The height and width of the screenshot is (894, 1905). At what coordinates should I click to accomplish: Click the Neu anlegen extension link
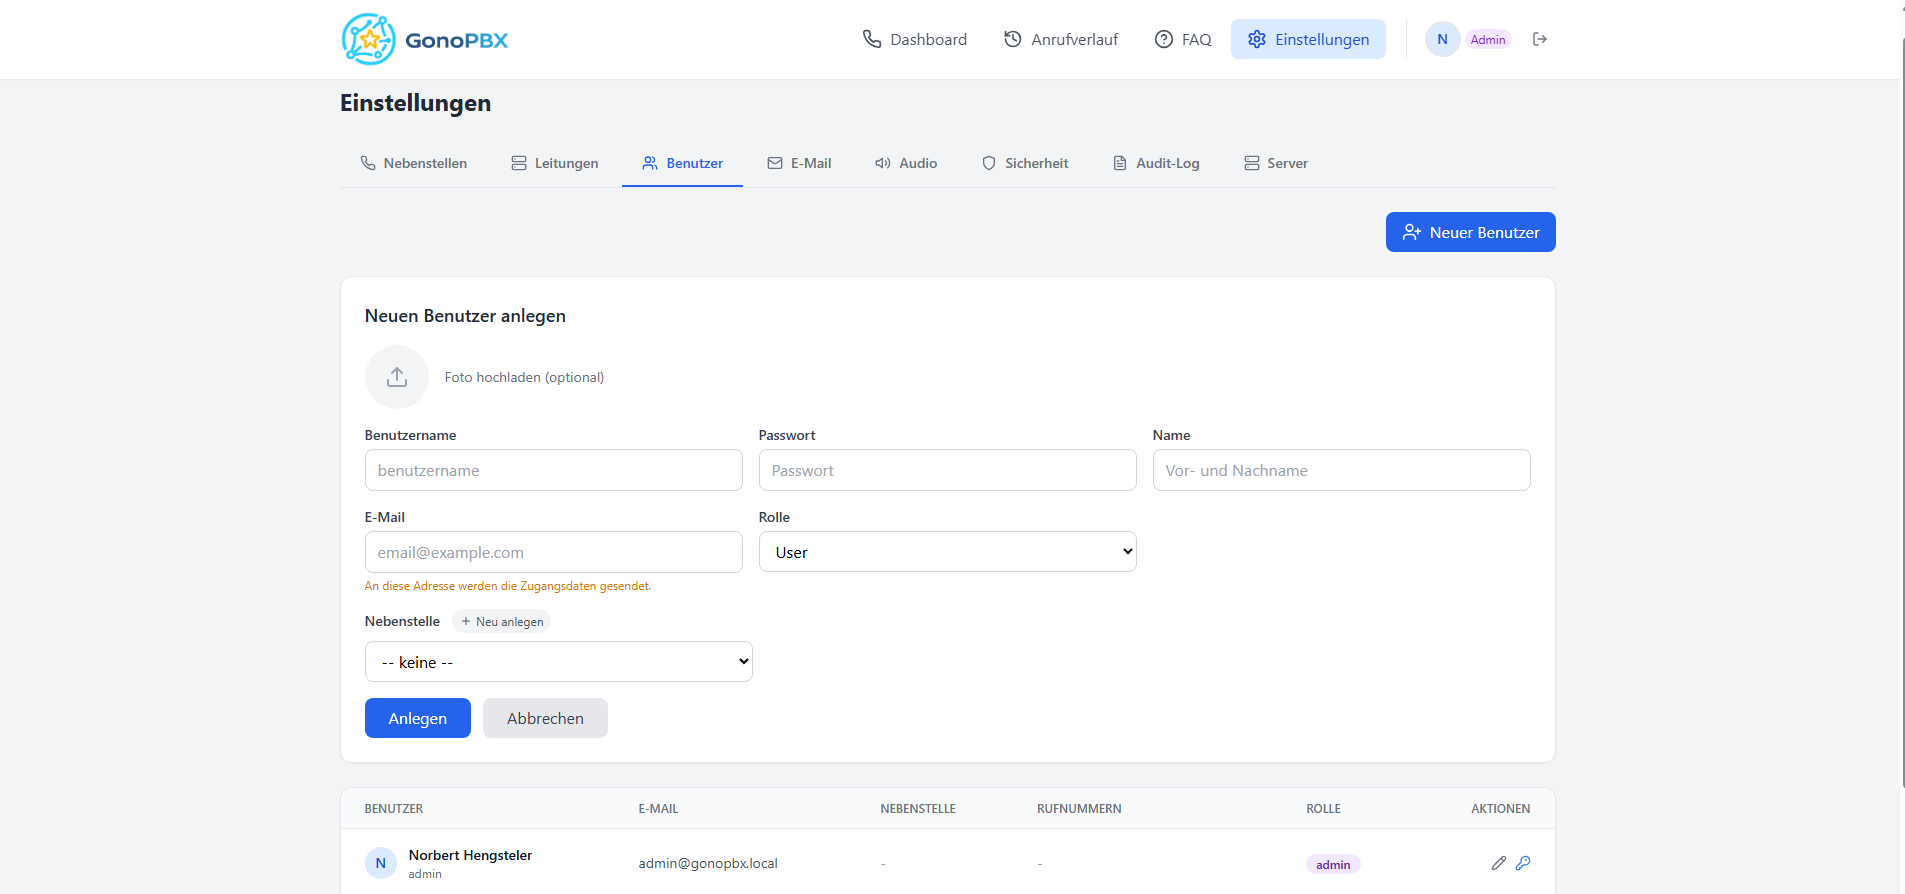point(502,621)
